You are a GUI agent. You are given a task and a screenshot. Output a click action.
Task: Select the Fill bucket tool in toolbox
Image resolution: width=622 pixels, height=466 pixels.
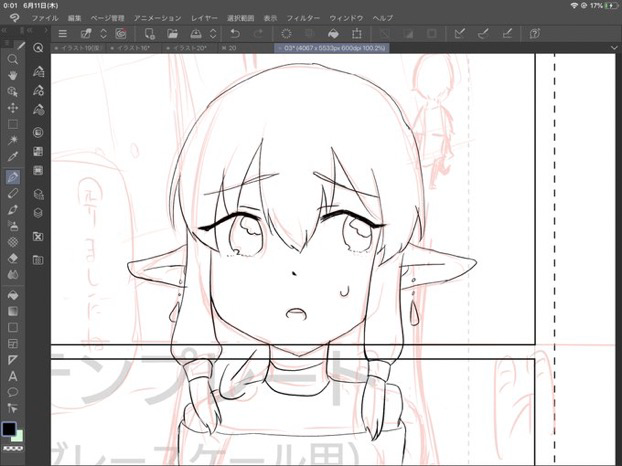point(13,295)
